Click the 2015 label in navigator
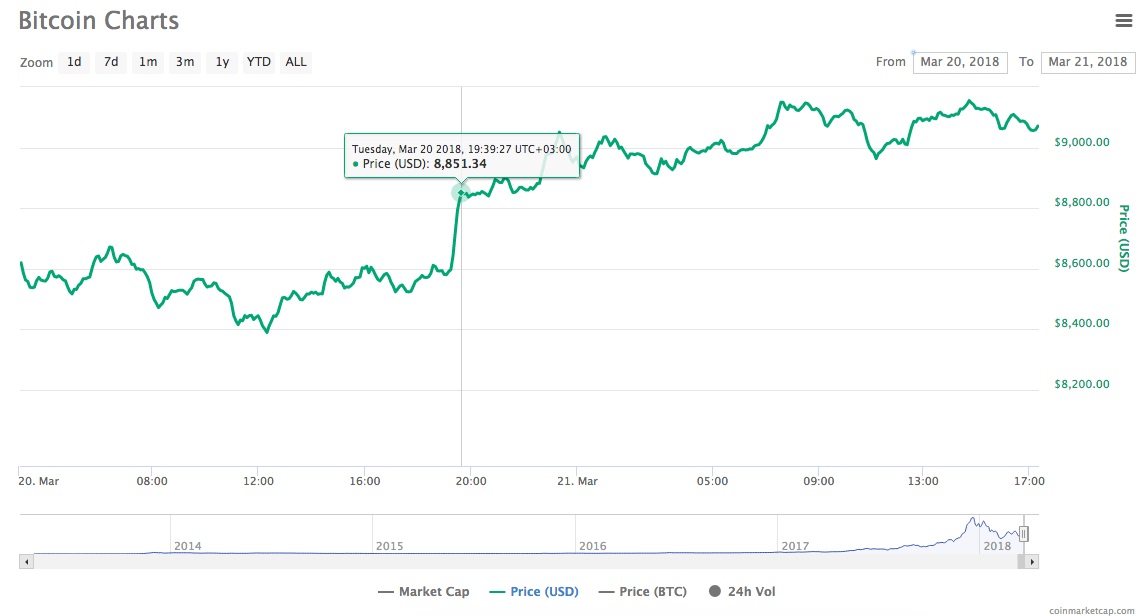 pos(390,546)
